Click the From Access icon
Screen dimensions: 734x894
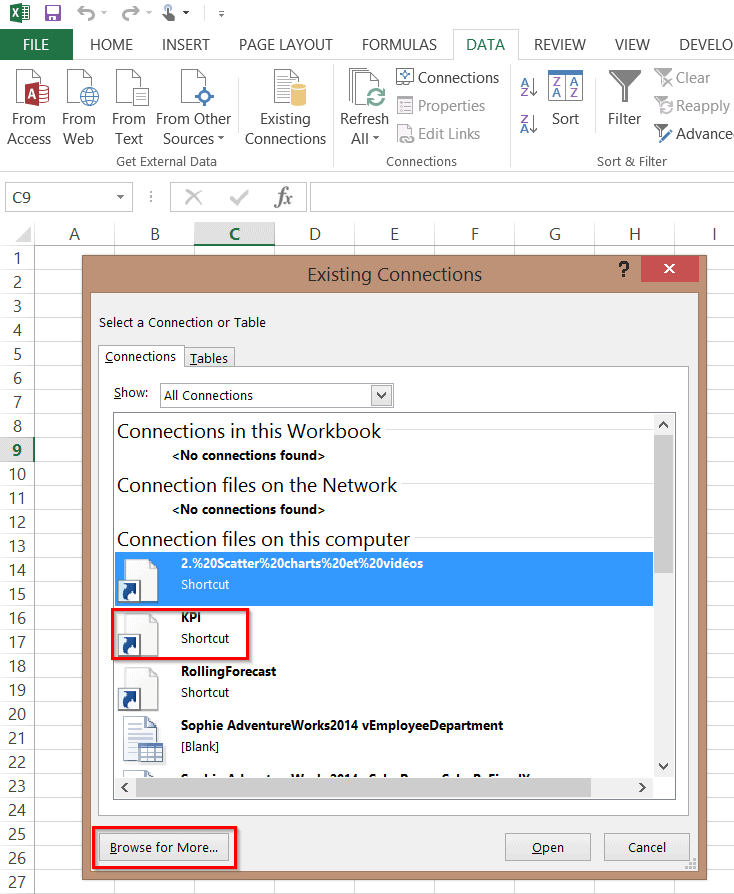click(x=29, y=91)
